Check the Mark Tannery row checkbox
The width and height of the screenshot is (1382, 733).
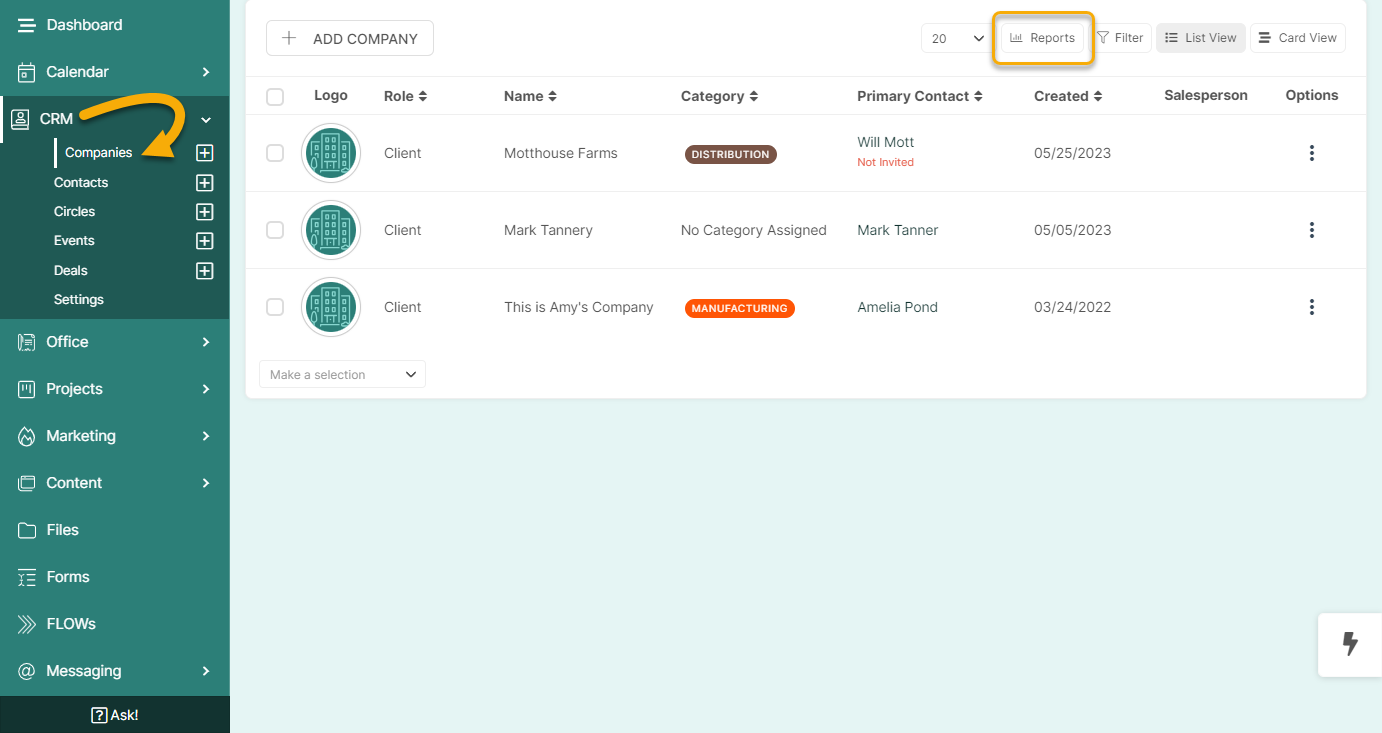click(x=275, y=230)
